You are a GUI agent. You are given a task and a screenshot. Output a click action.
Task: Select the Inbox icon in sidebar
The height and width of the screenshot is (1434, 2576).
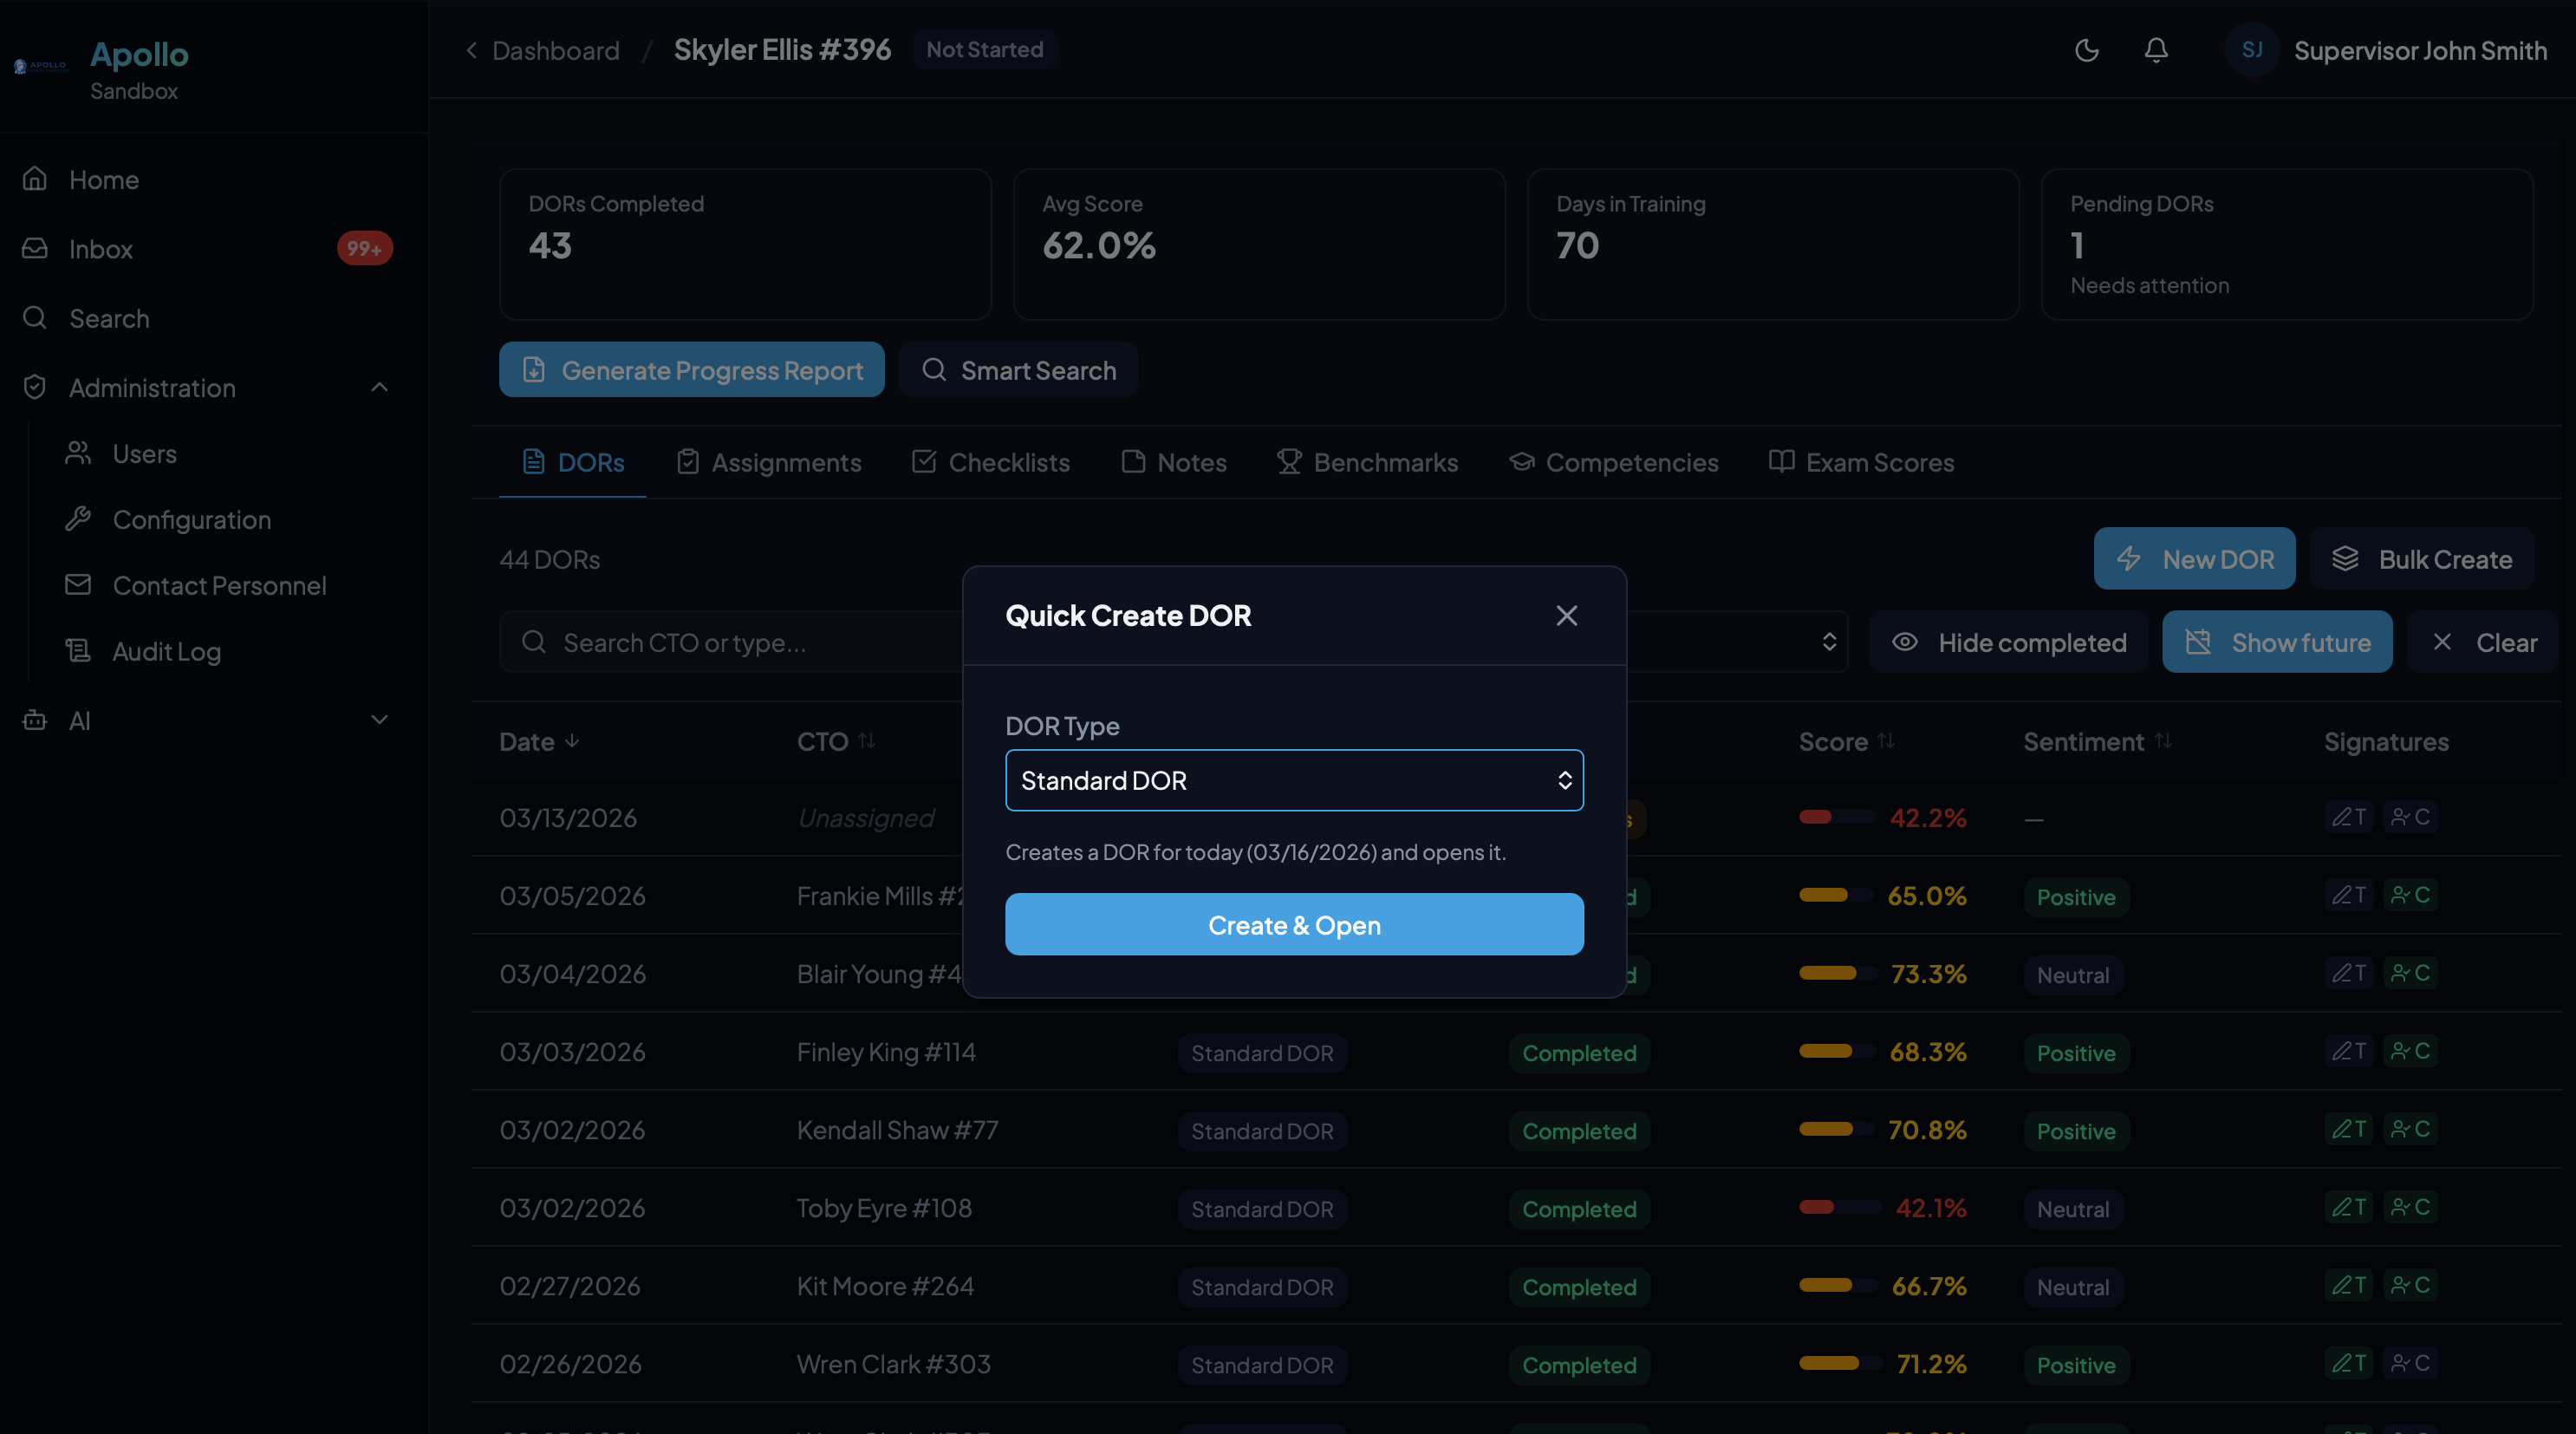click(x=34, y=248)
